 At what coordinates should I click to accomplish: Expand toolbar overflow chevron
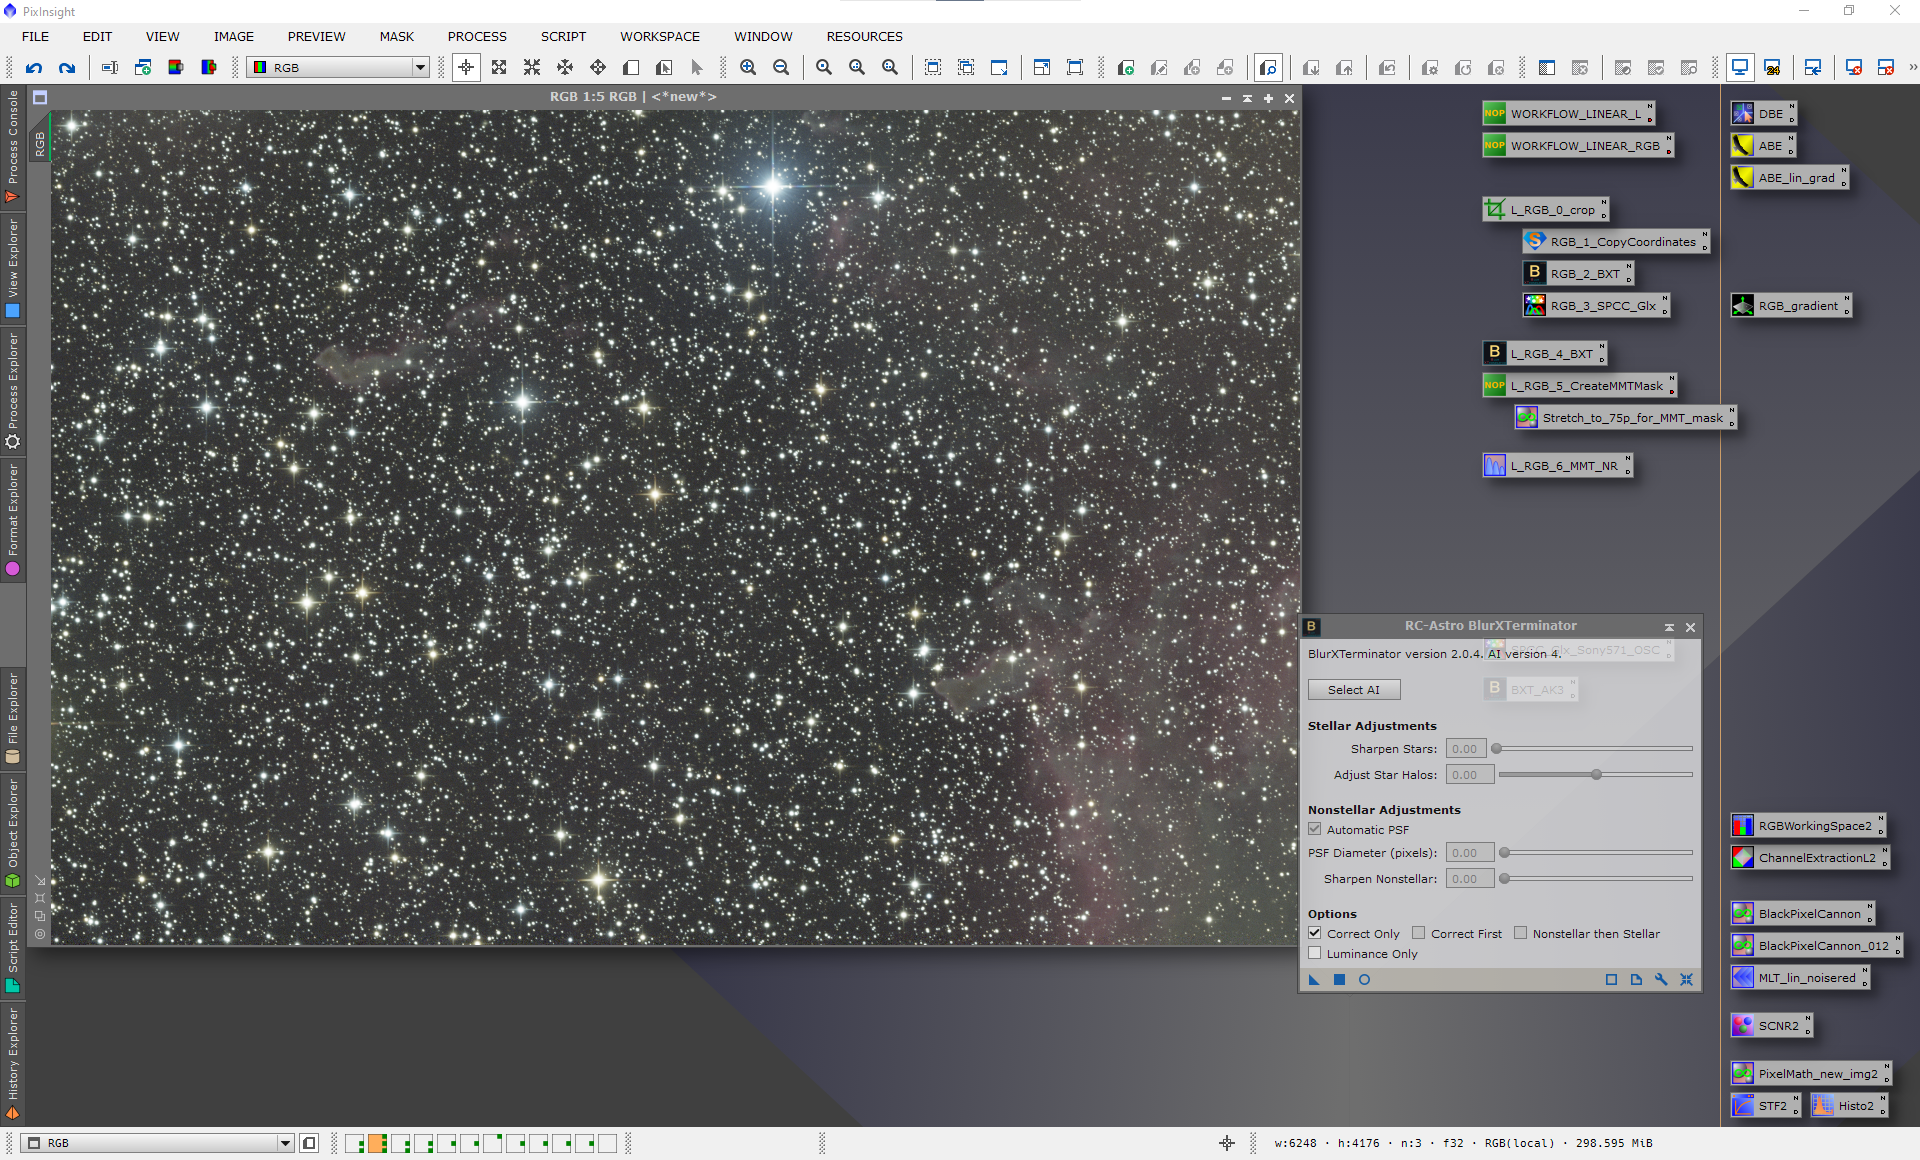point(1912,68)
